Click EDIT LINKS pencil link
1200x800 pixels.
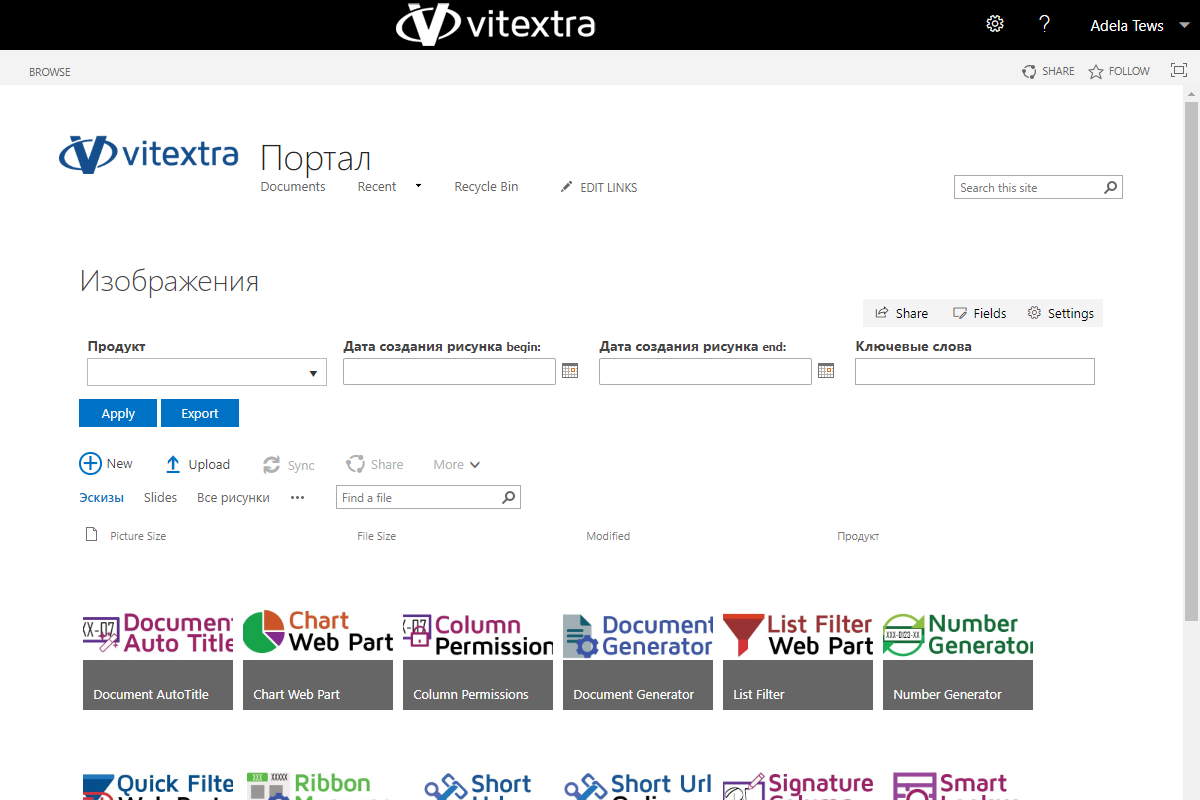coord(599,187)
